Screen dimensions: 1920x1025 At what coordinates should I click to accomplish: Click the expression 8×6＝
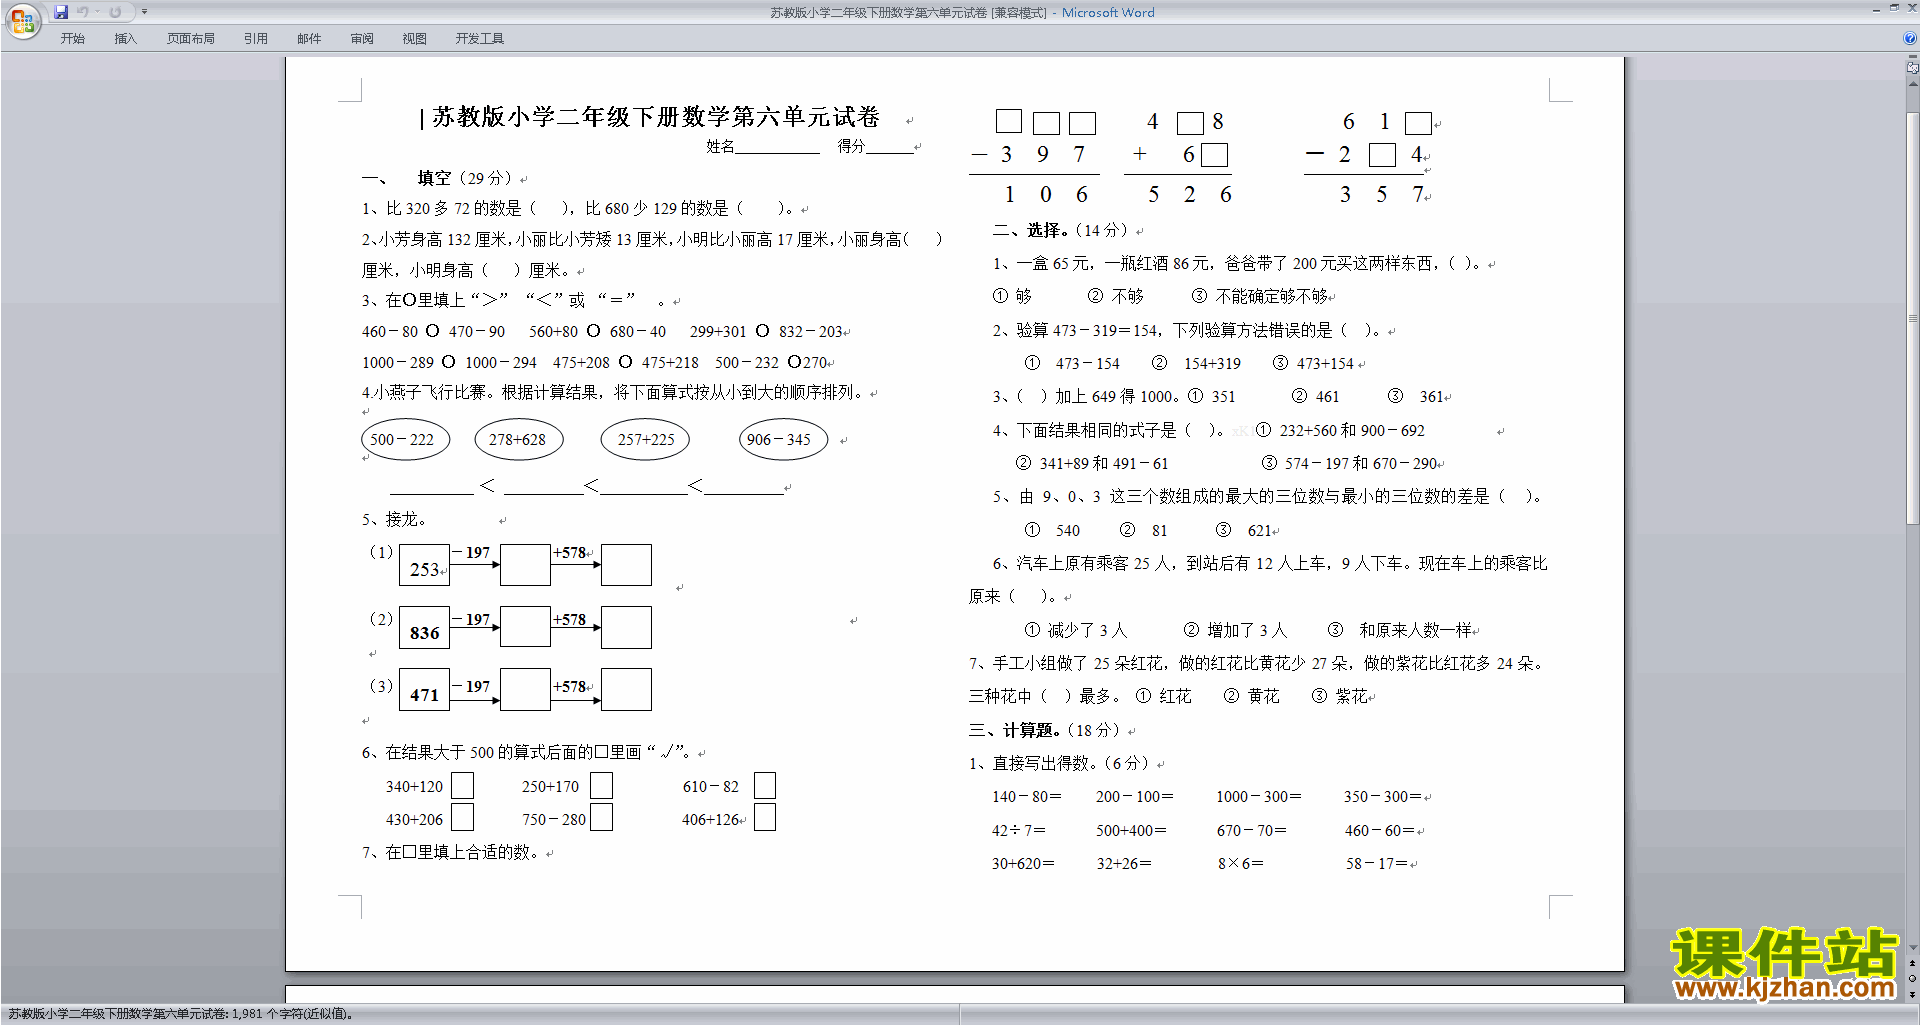click(x=1241, y=864)
